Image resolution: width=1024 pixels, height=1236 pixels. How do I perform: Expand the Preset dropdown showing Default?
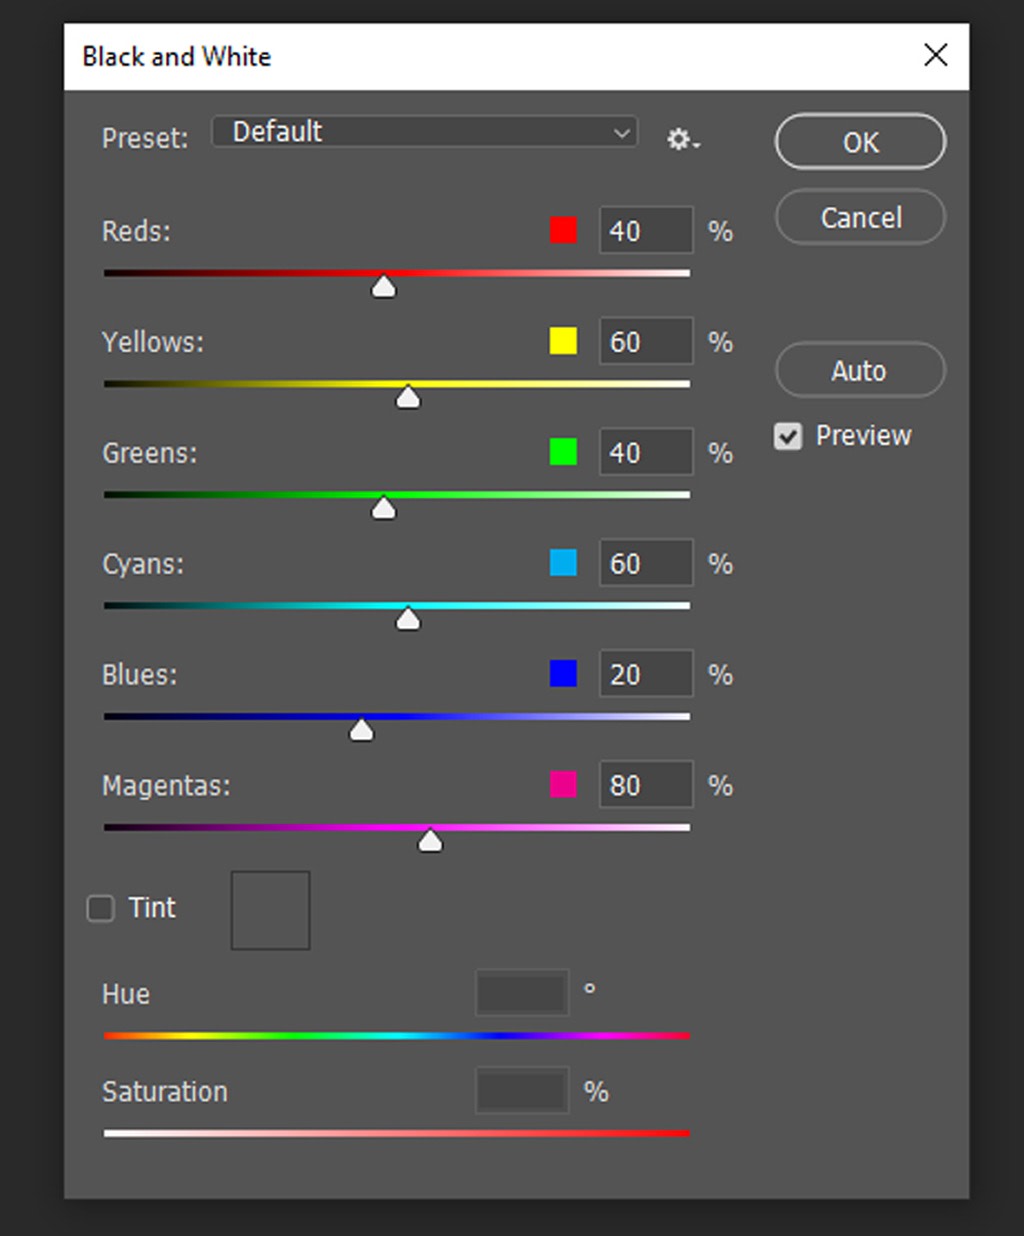[x=424, y=132]
